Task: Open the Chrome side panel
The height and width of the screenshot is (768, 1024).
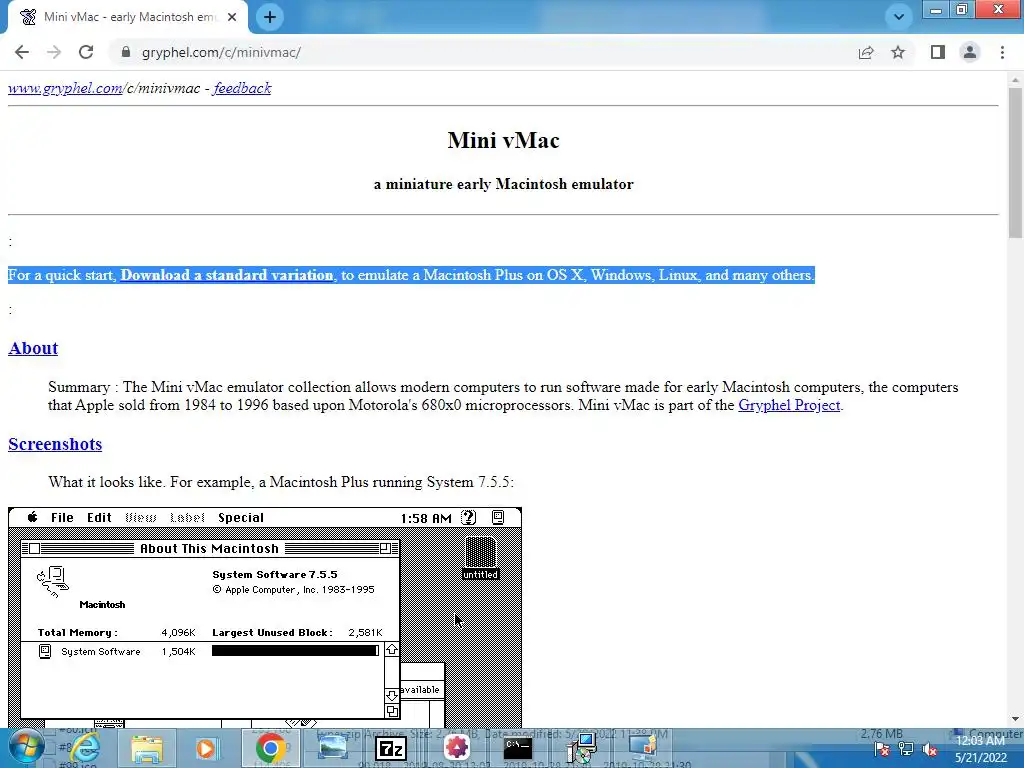Action: (x=938, y=52)
